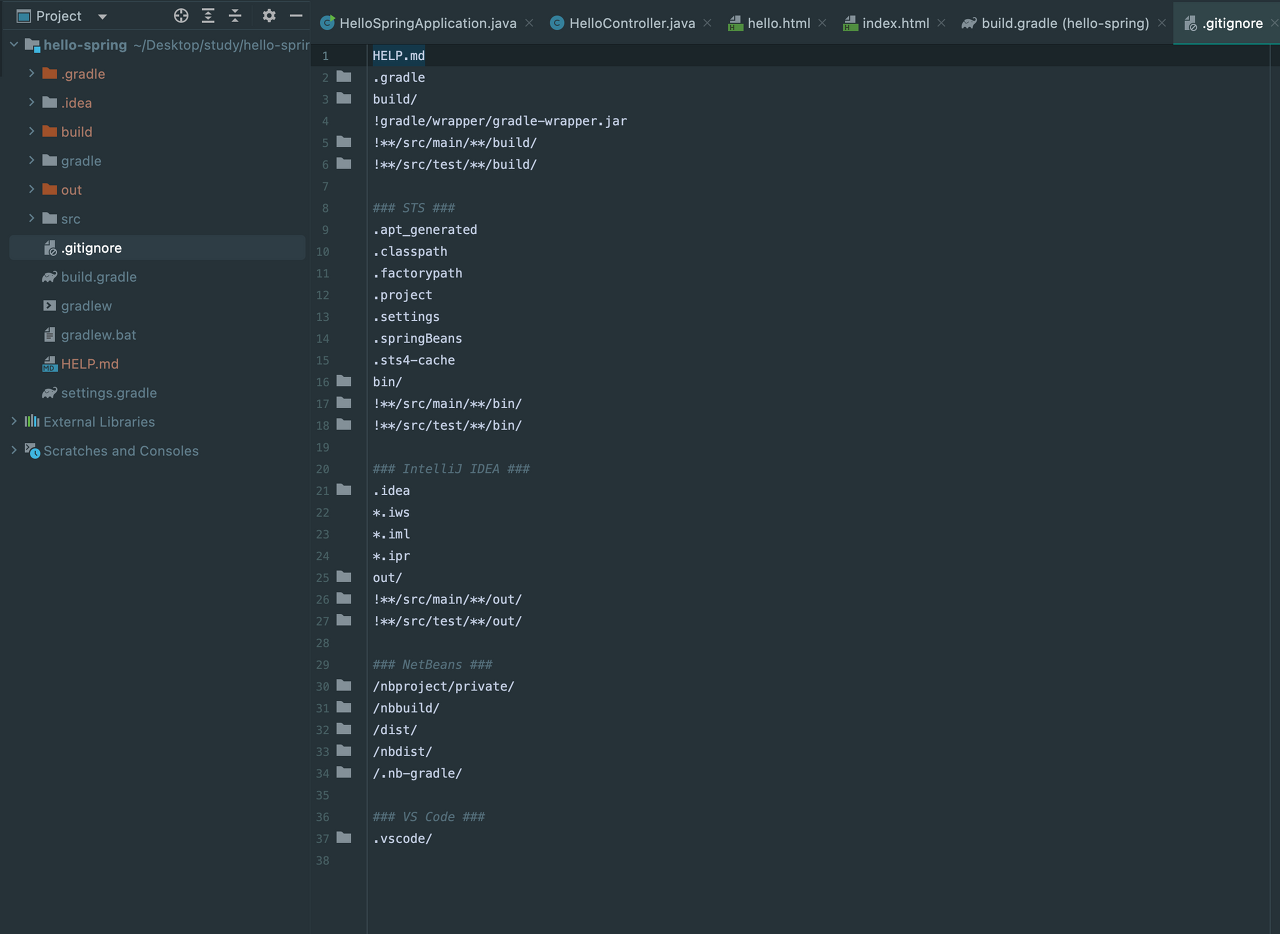Click the '### NetBeans ###' comment line
Image resolution: width=1280 pixels, height=934 pixels.
[433, 665]
